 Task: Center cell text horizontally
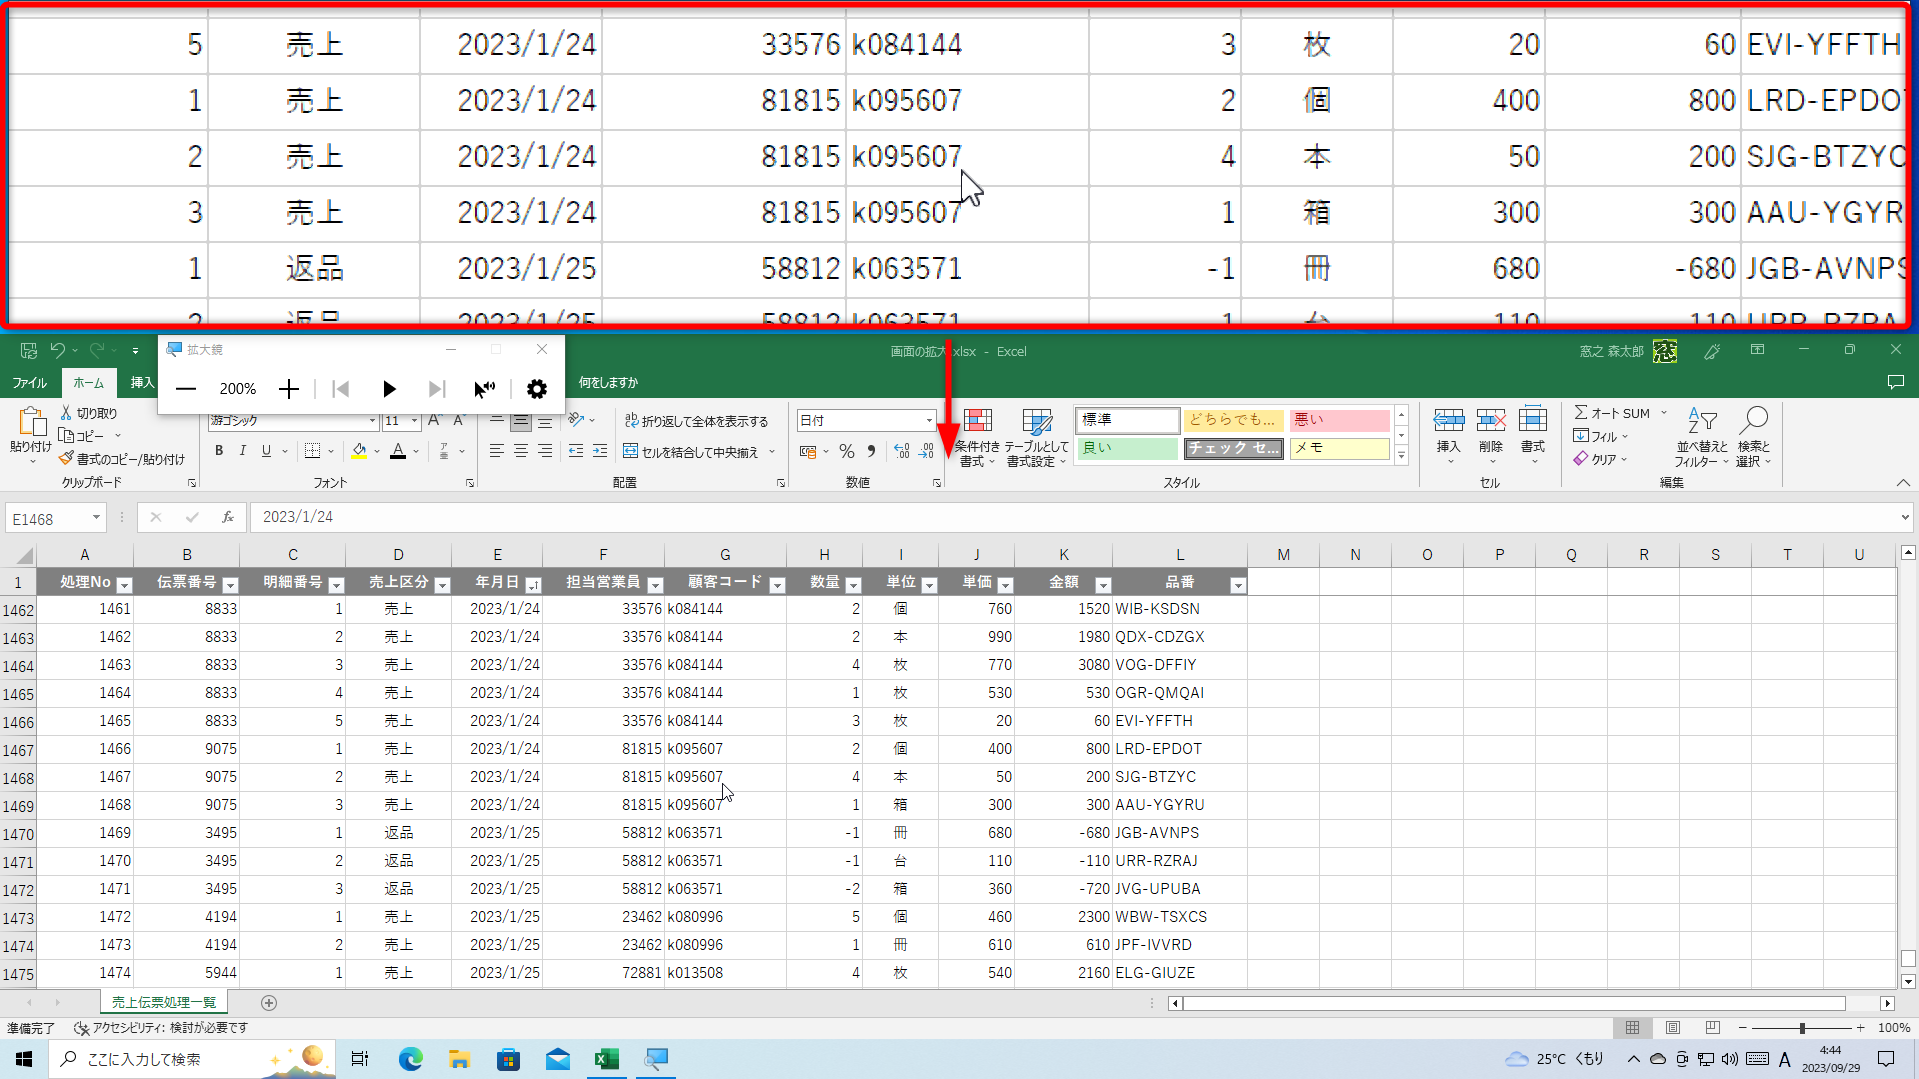521,452
